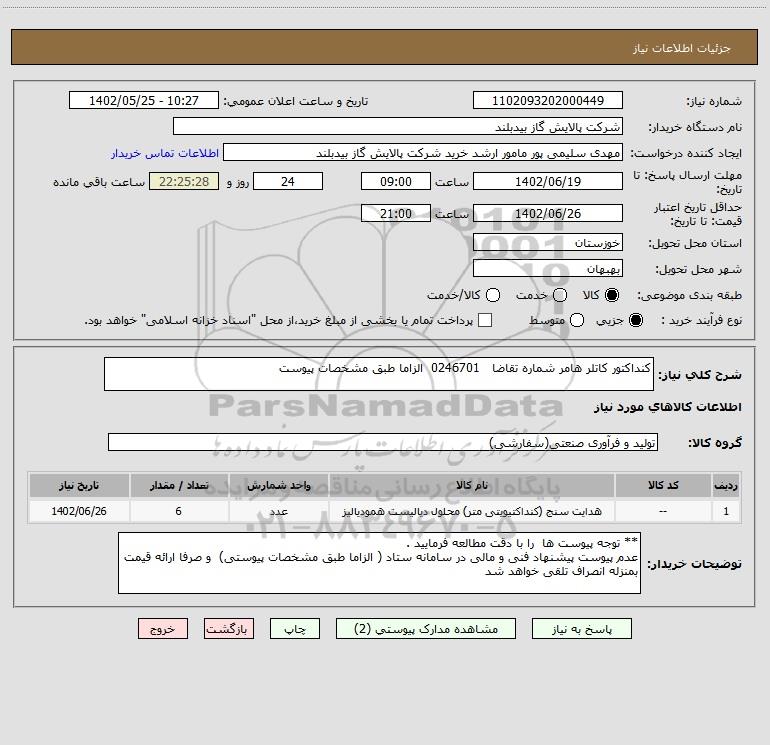Viewport: 770px width, 745px height.
Task: Select the متوسط purchase type radio
Action: point(577,320)
